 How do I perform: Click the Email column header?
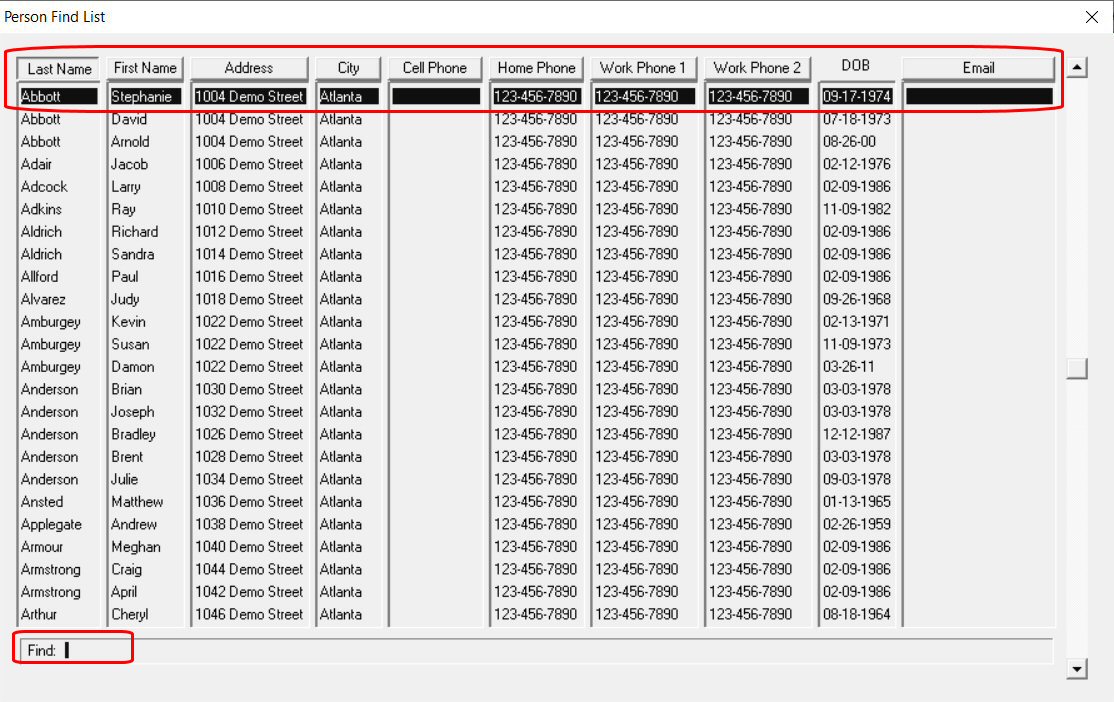(978, 68)
